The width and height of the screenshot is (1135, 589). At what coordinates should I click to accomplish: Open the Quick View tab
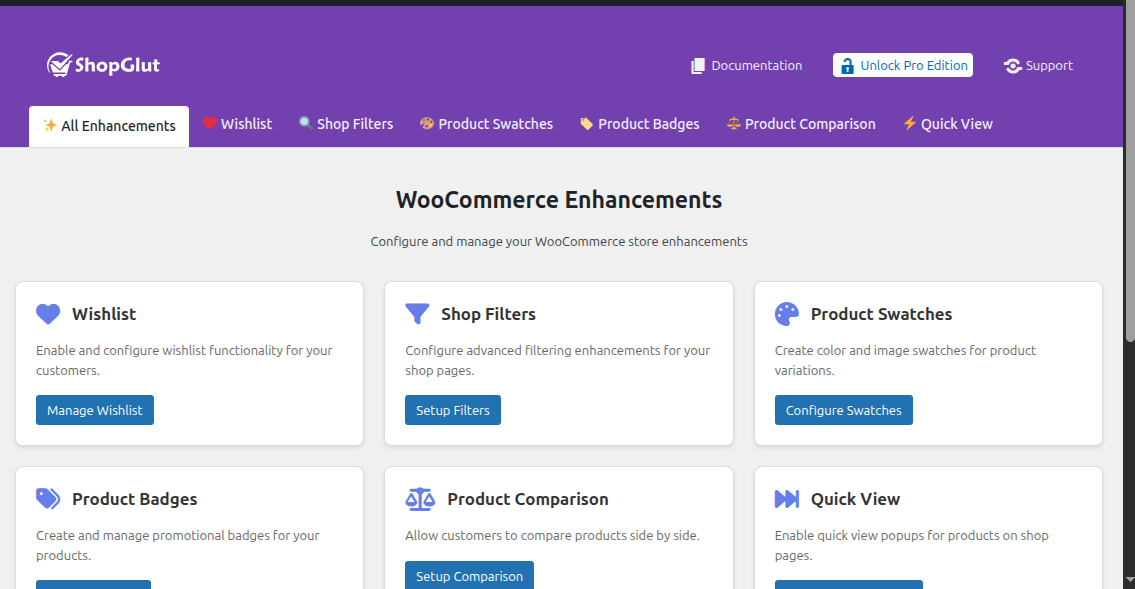(x=948, y=124)
